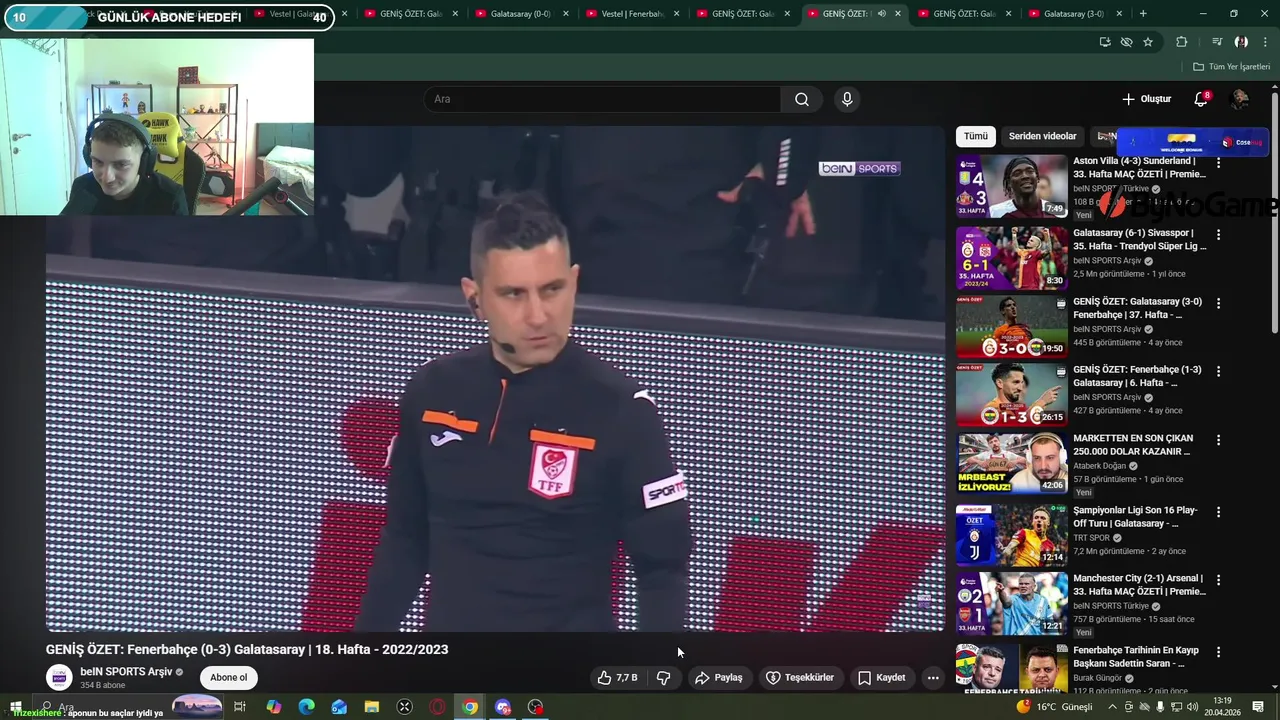Start voice search with the microphone icon

pos(847,99)
